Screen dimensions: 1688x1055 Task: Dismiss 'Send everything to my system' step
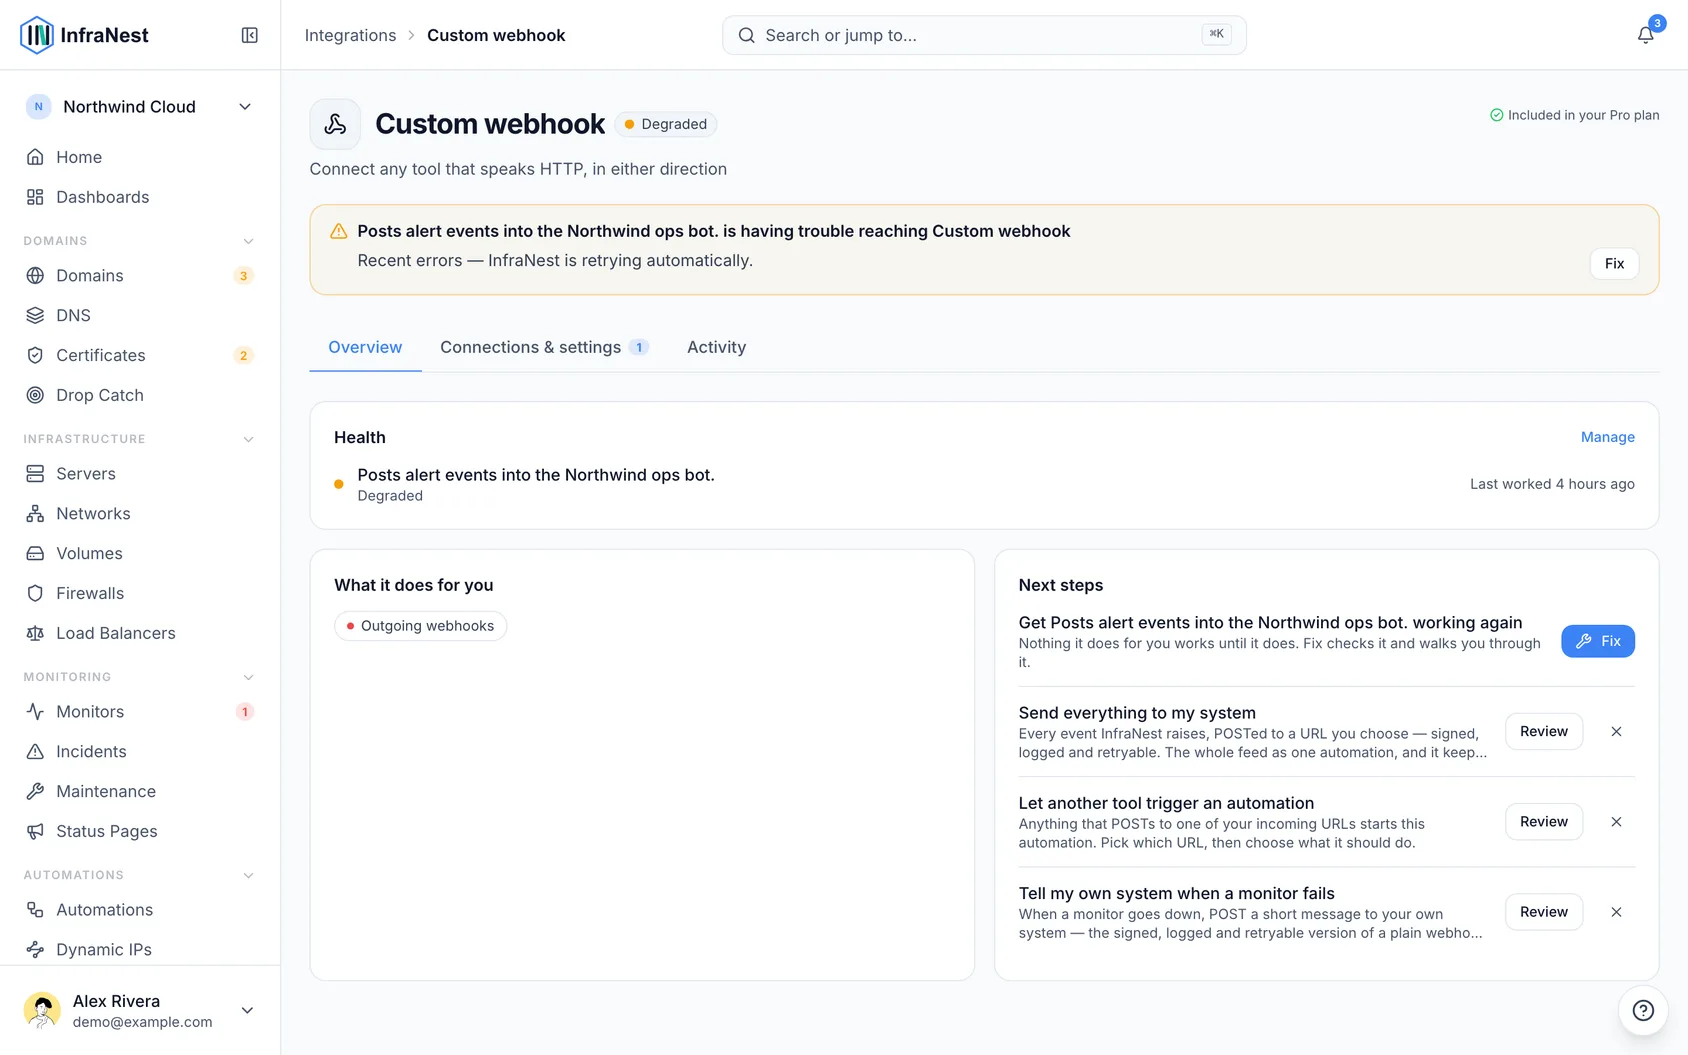click(x=1616, y=731)
